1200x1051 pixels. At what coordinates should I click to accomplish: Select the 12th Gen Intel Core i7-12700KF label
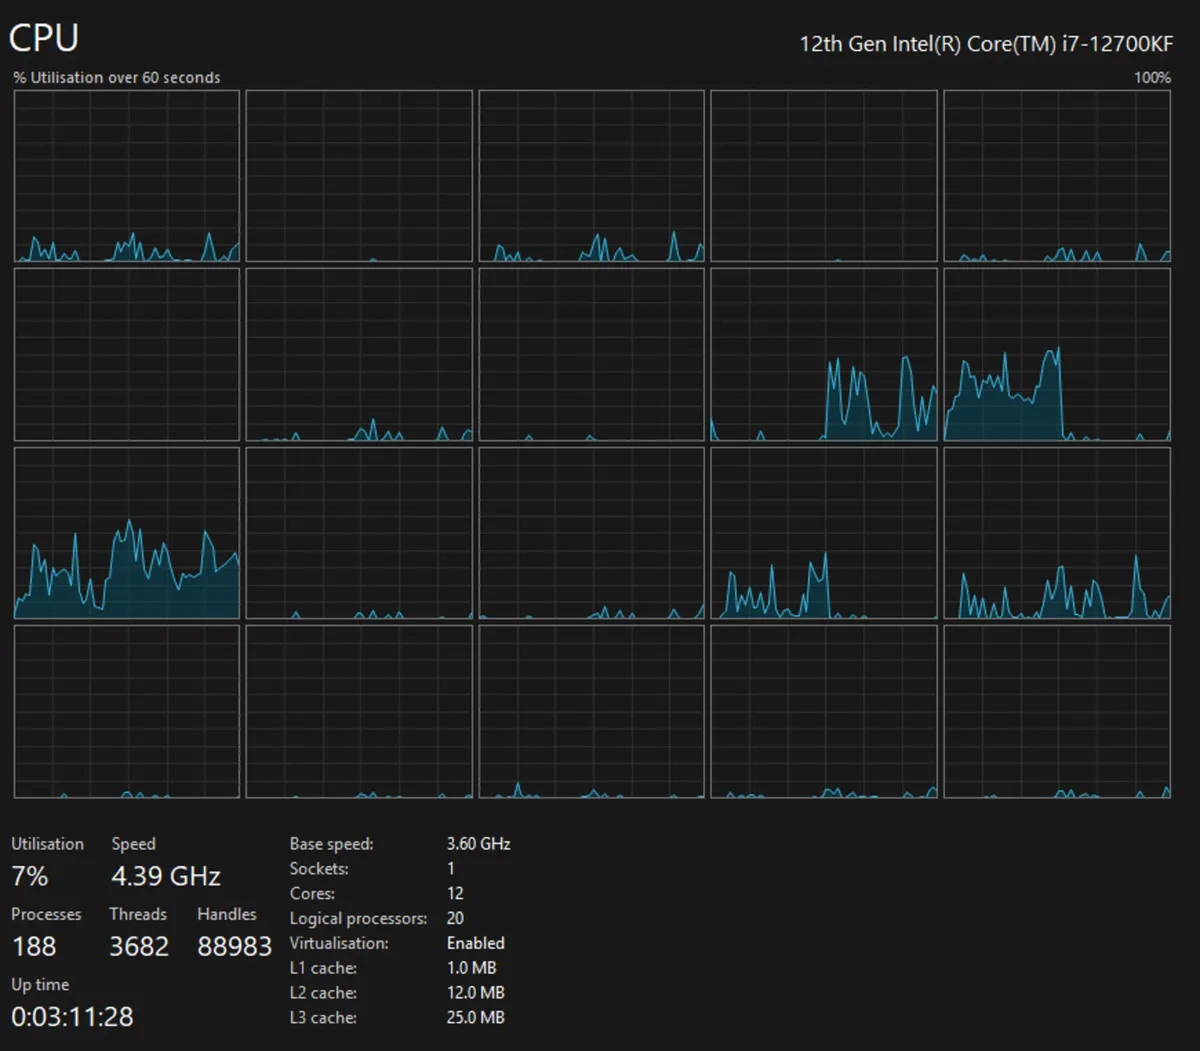(986, 44)
